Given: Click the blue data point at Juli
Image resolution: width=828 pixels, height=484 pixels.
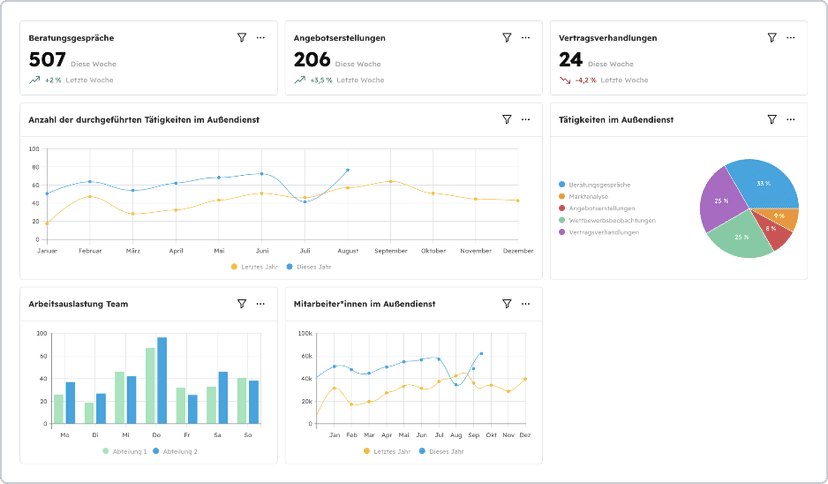Looking at the screenshot, I should [x=305, y=202].
